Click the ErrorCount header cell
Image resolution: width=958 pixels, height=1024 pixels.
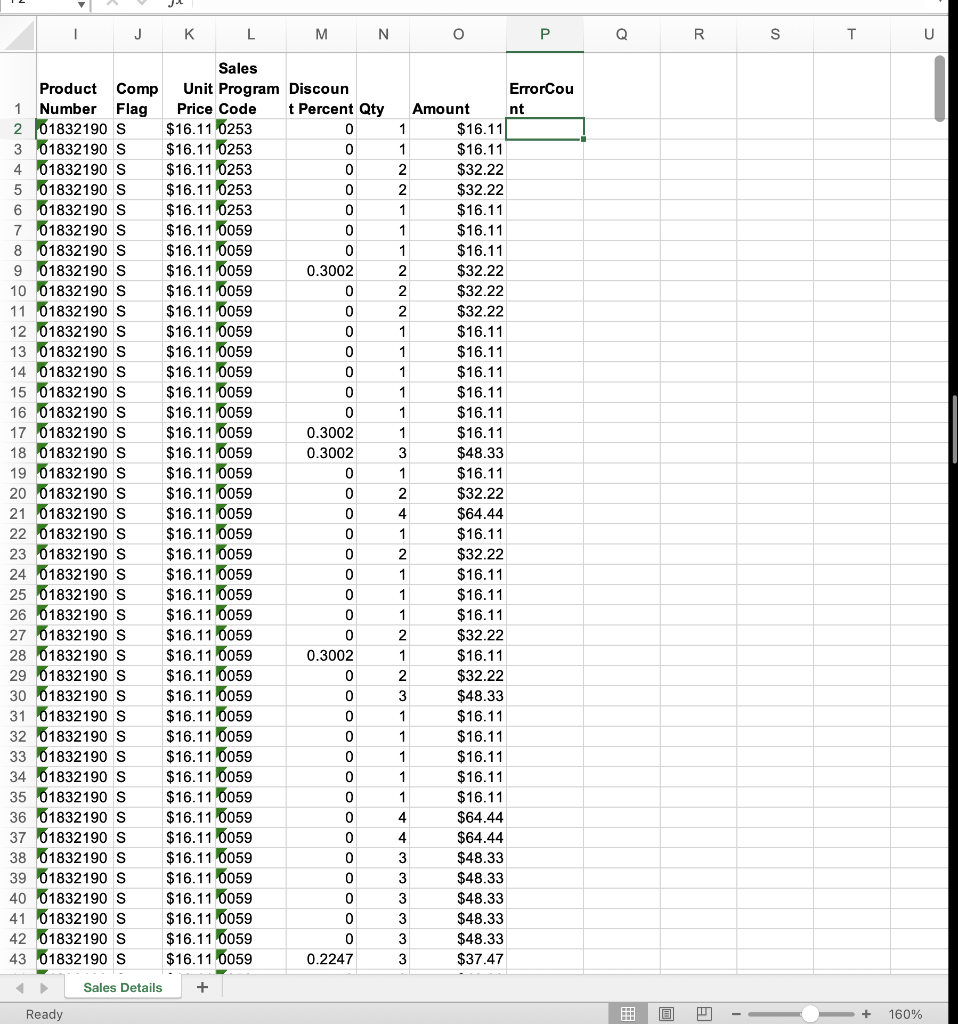pyautogui.click(x=544, y=89)
